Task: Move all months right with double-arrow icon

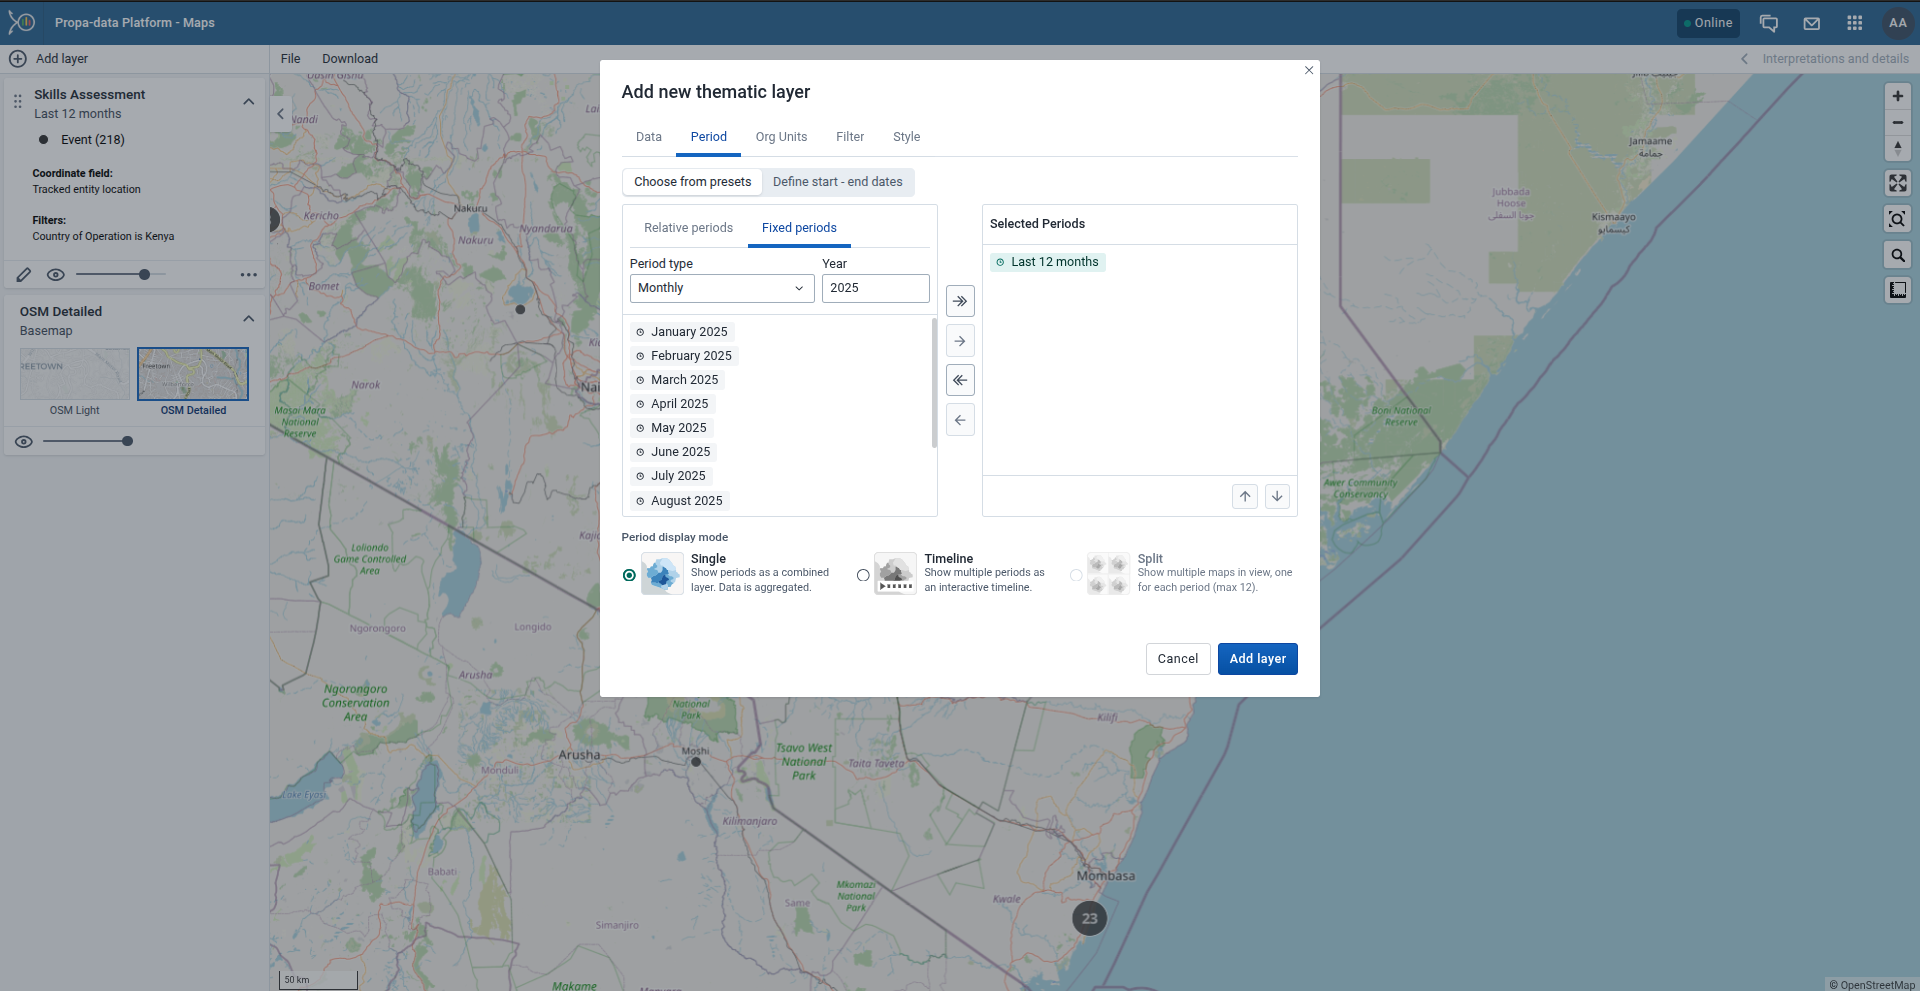Action: [x=959, y=300]
